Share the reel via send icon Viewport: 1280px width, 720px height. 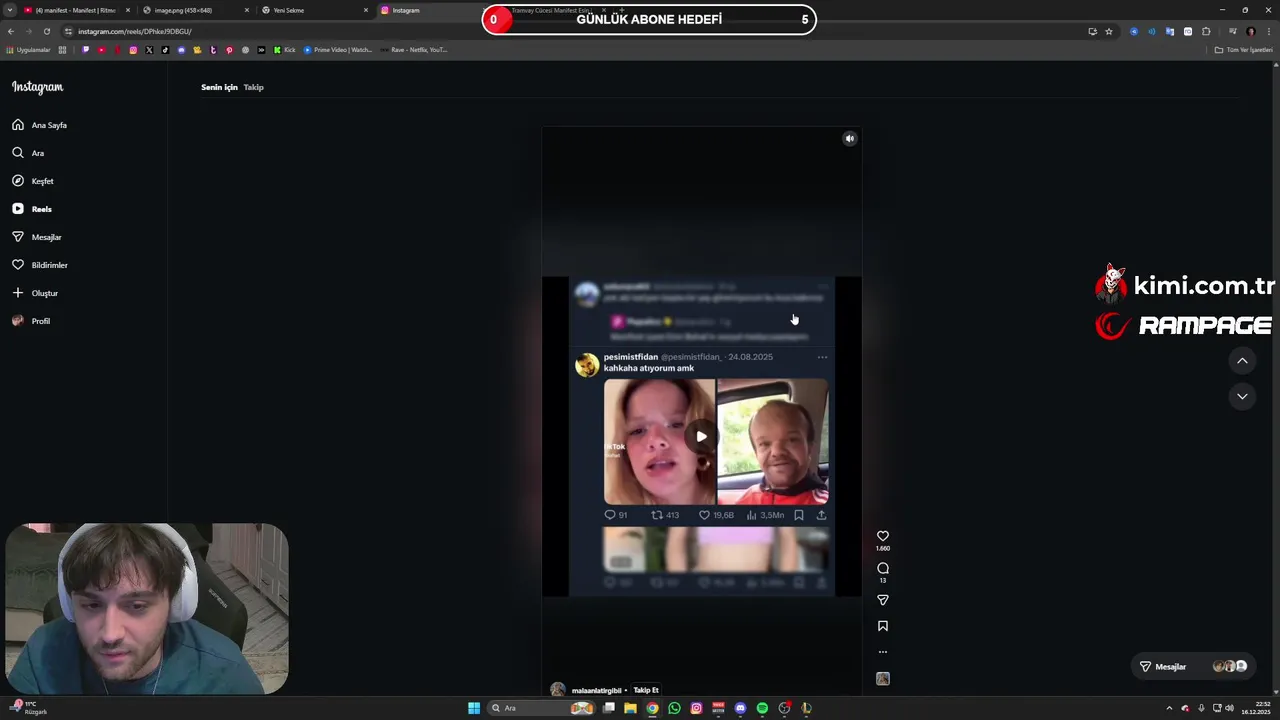[882, 600]
